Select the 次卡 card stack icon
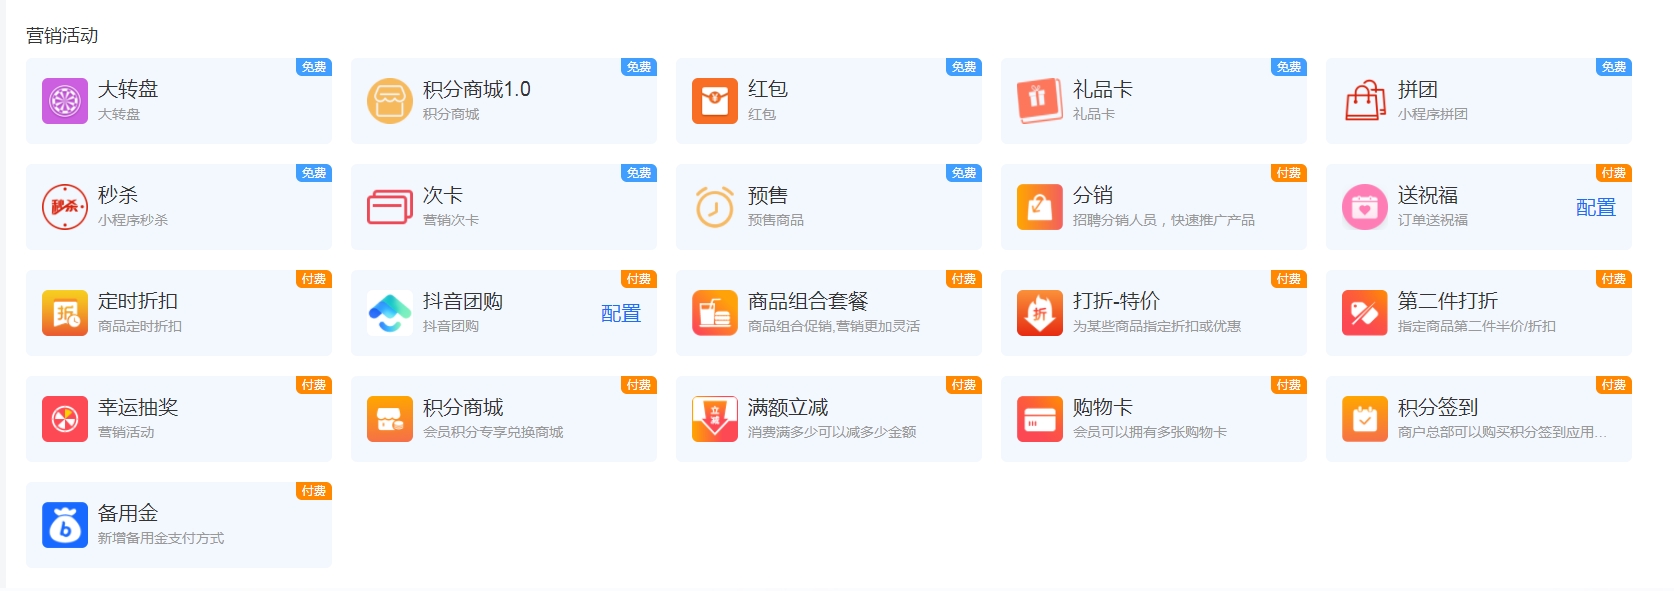The height and width of the screenshot is (591, 1674). (x=390, y=207)
